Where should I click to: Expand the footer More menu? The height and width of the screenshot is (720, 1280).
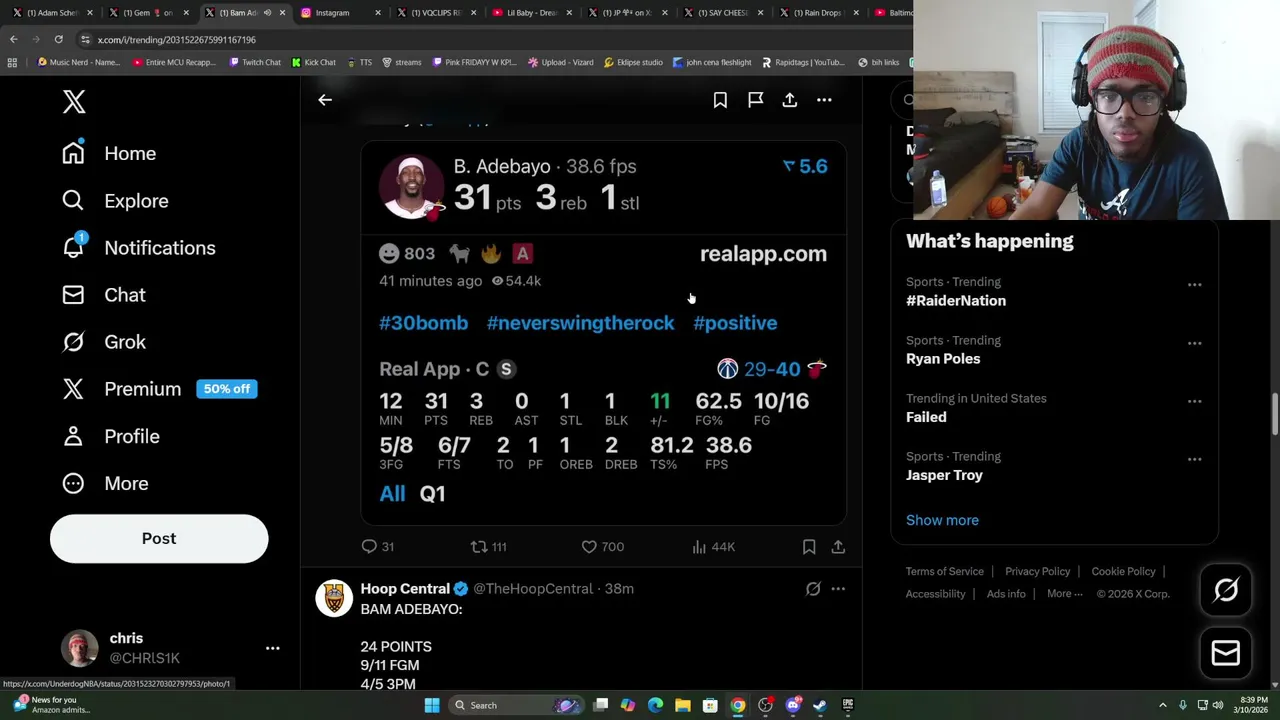(x=1064, y=594)
